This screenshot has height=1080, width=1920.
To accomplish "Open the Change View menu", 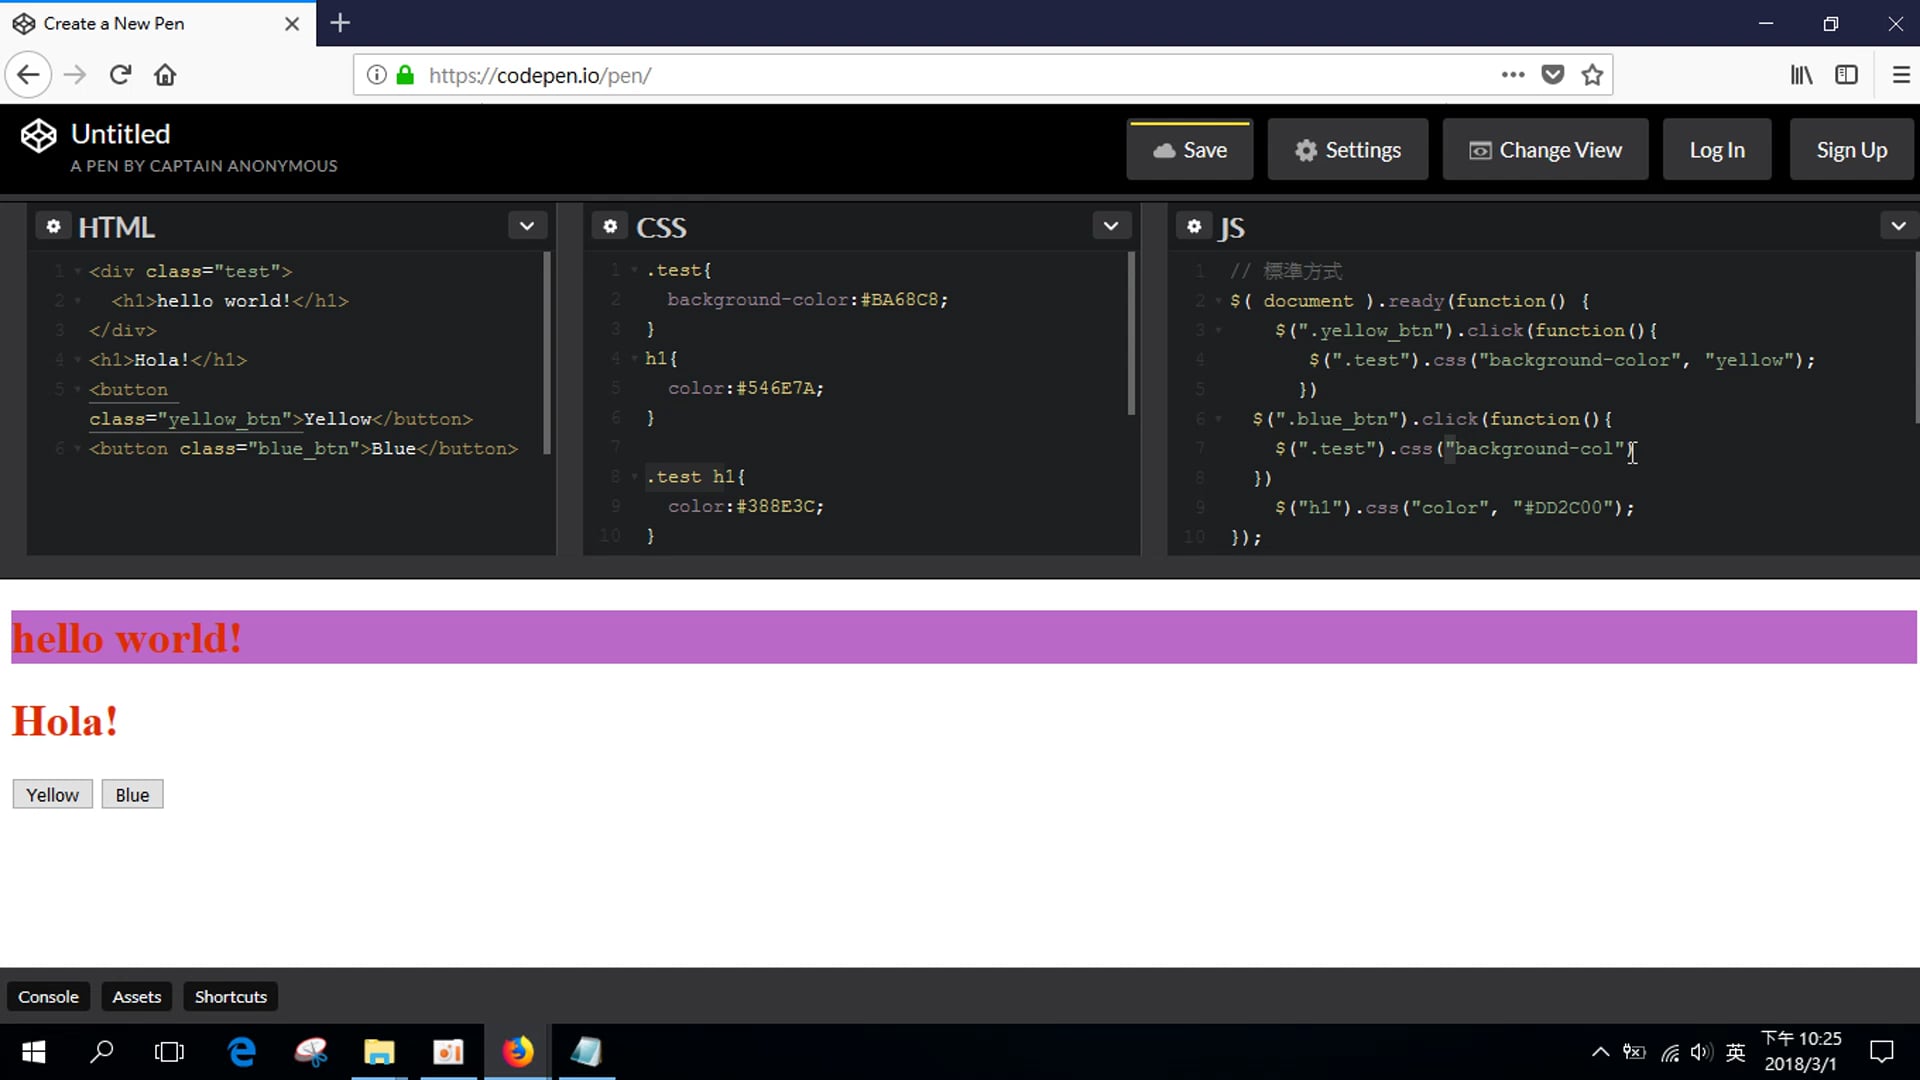I will (1545, 150).
